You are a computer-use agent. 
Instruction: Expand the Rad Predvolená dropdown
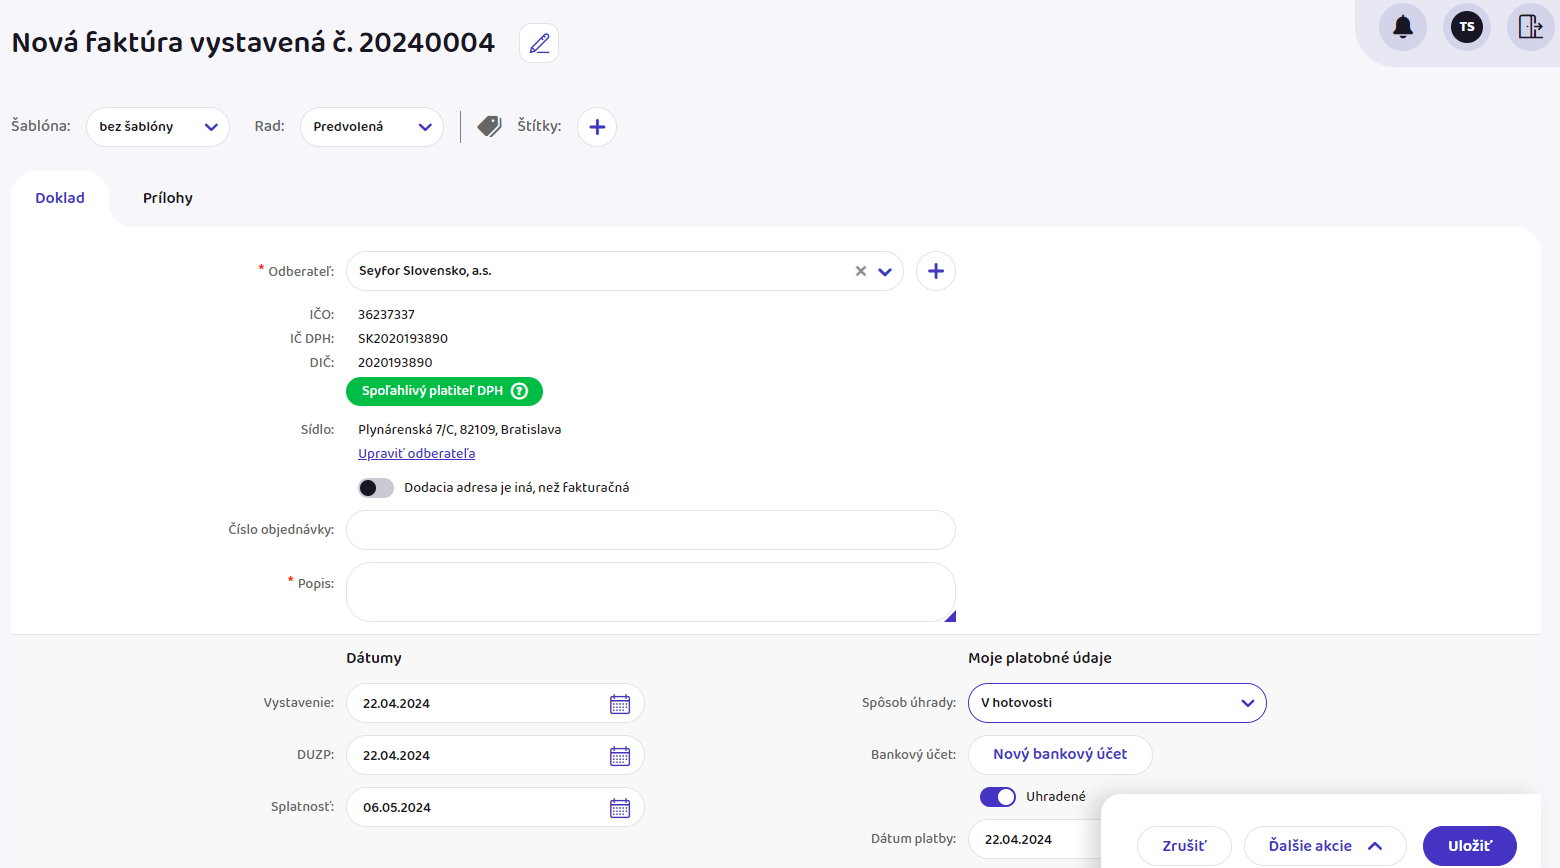pyautogui.click(x=371, y=127)
